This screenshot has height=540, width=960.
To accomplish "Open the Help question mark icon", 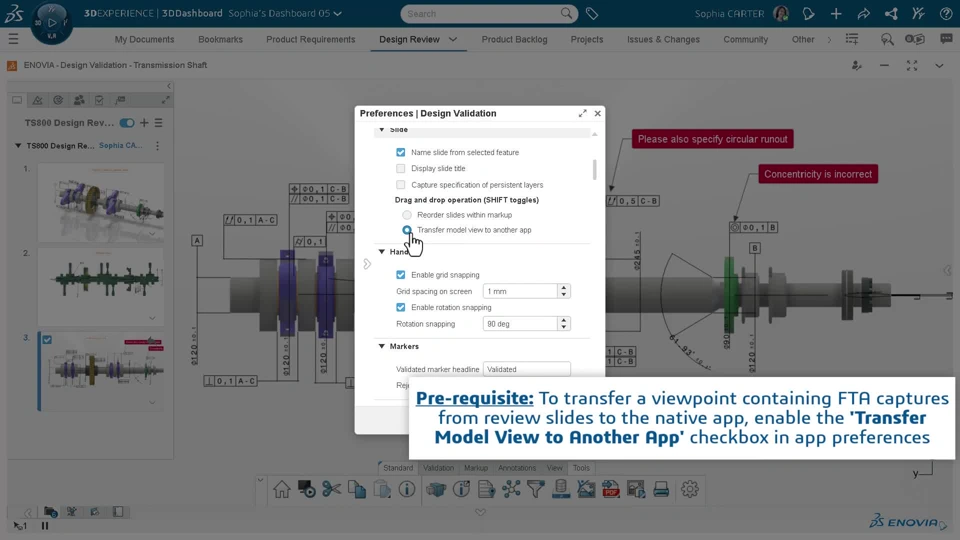I will [x=946, y=13].
